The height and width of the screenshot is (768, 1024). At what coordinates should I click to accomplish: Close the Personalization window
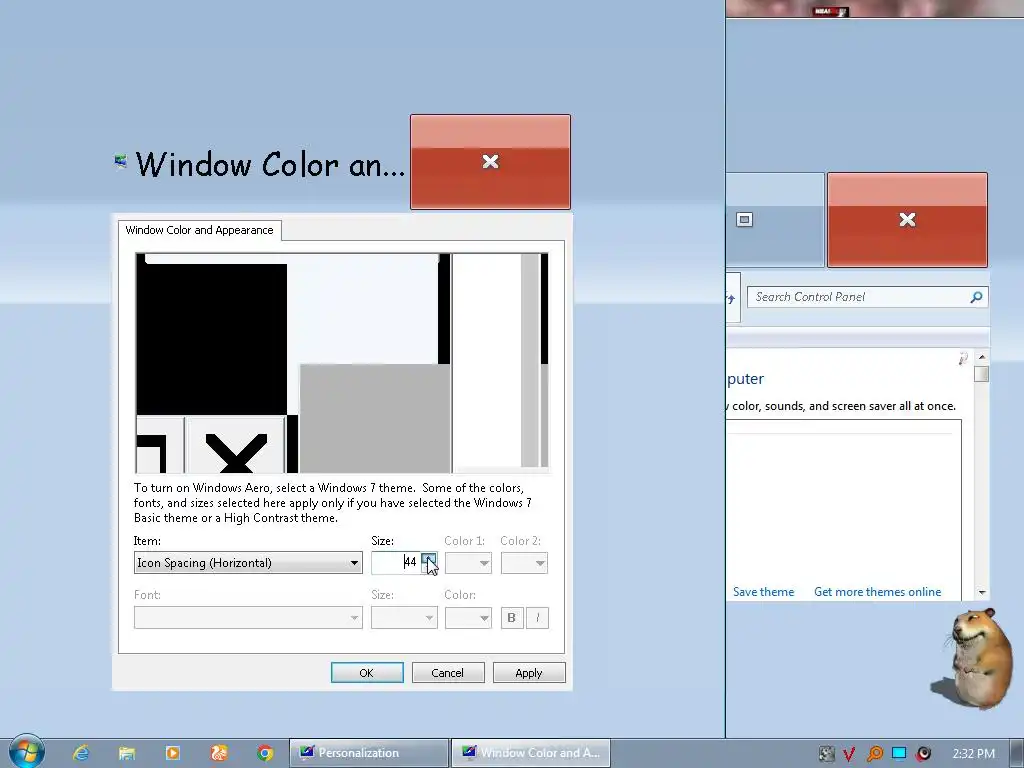click(907, 220)
